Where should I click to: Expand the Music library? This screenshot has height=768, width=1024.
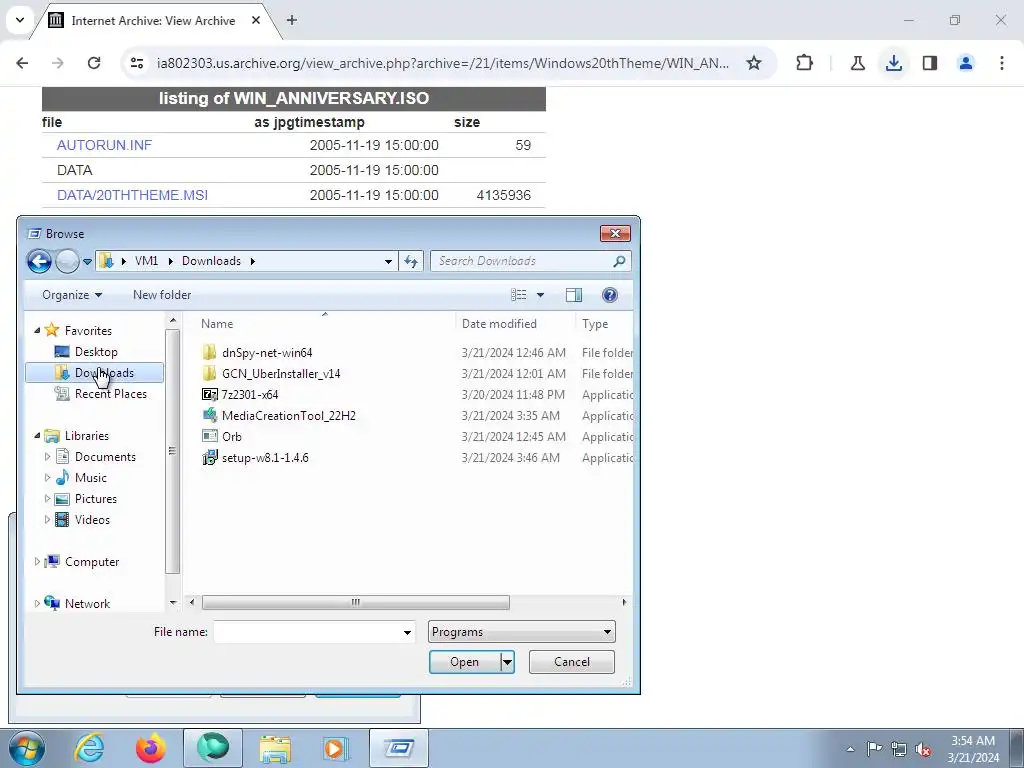[x=47, y=477]
